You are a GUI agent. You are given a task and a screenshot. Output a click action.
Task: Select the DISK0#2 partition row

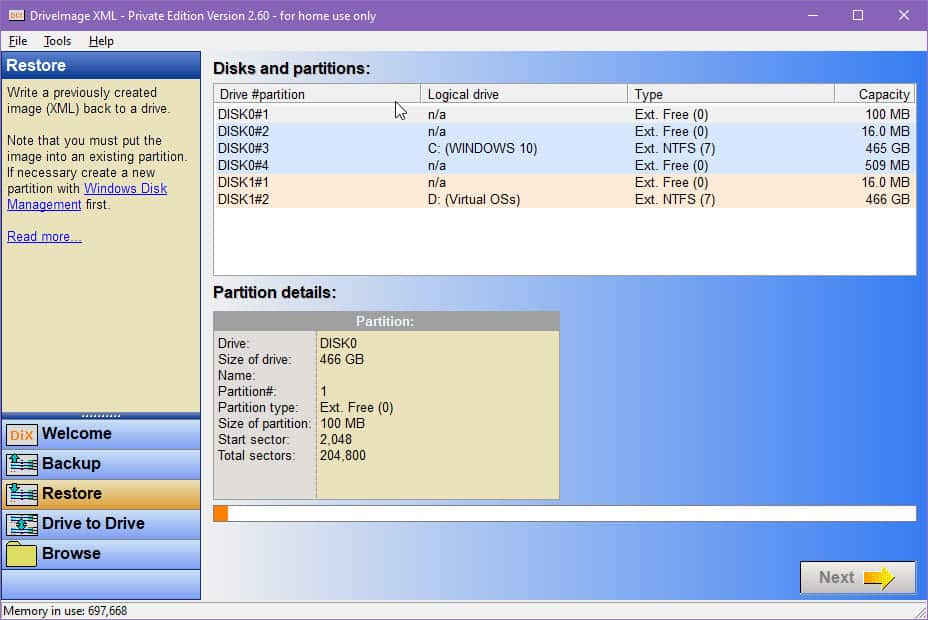[x=564, y=131]
